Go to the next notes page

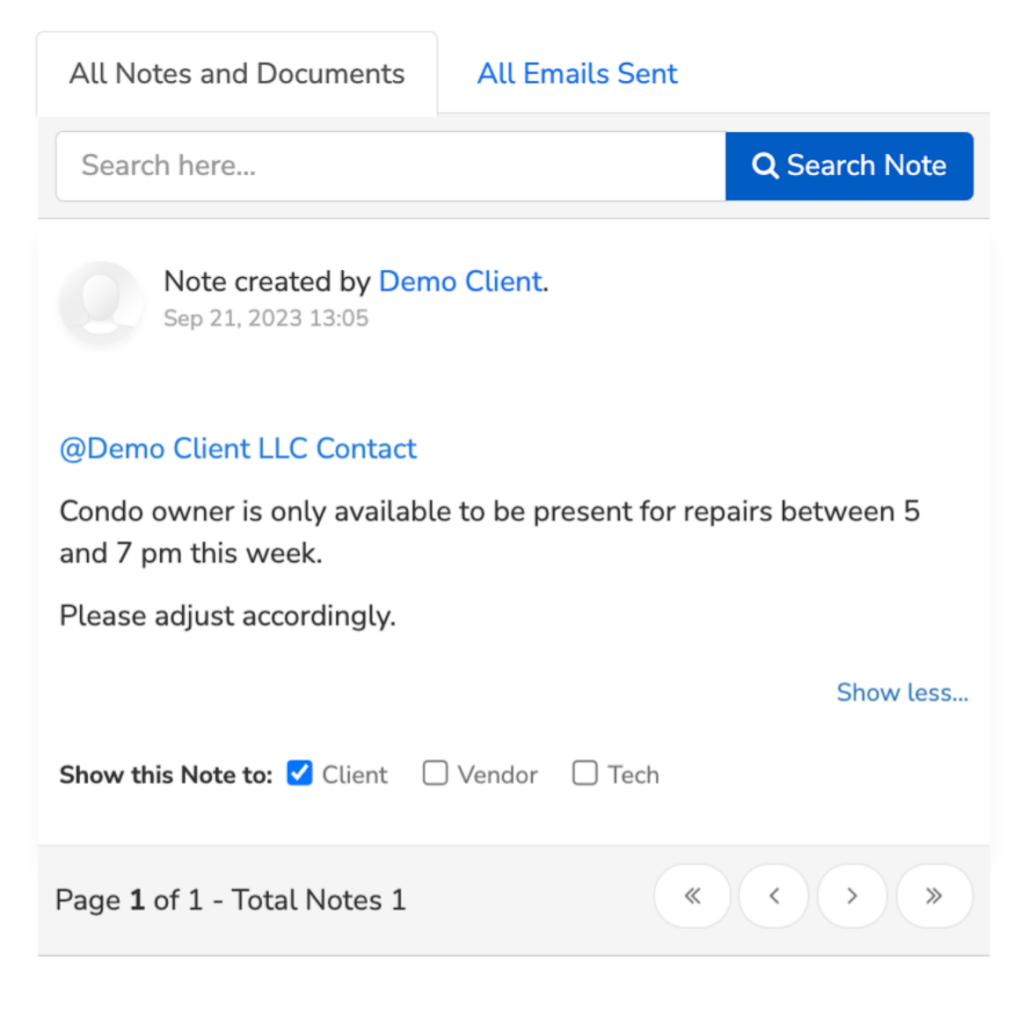(x=852, y=896)
